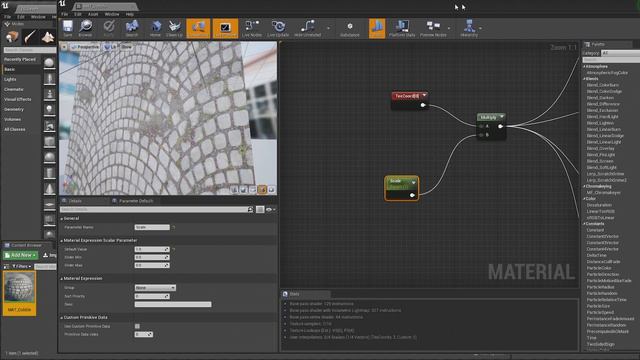Click the Apply checkmark toolbar icon
The width and height of the screenshot is (640, 360).
pos(109,28)
